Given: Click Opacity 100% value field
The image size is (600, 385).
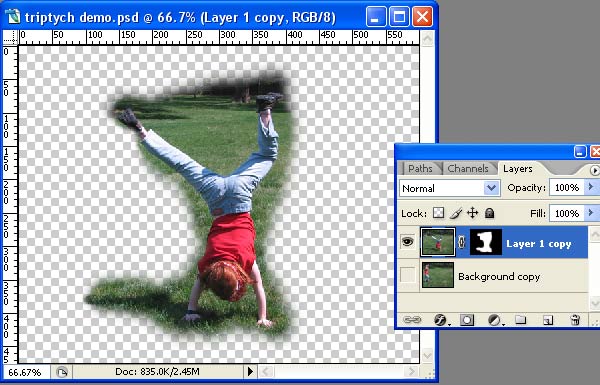Looking at the screenshot, I should click(567, 188).
